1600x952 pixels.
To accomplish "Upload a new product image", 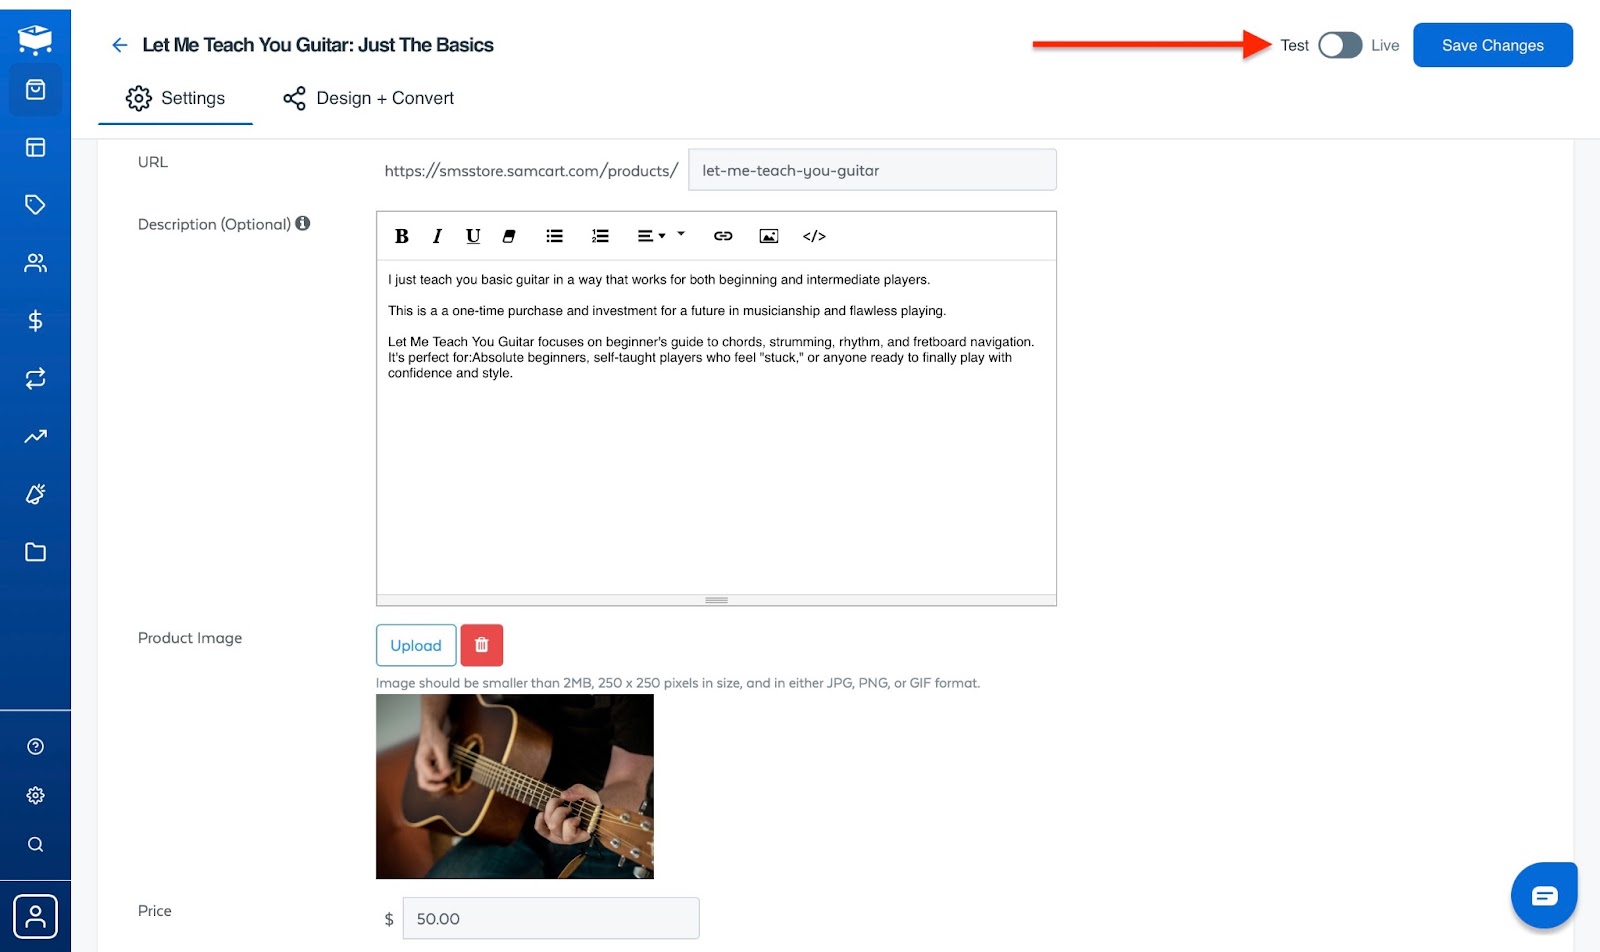I will [x=416, y=645].
